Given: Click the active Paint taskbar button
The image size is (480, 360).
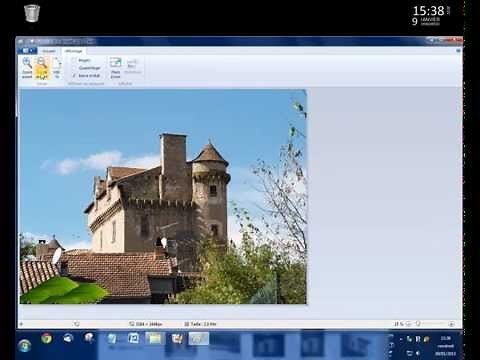Looking at the screenshot, I should coord(199,339).
